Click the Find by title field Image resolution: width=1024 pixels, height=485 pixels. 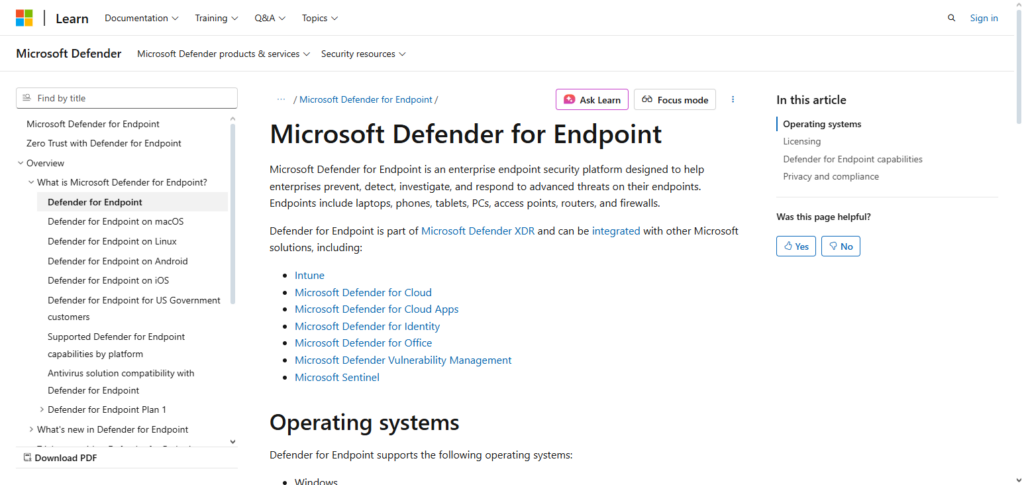127,98
